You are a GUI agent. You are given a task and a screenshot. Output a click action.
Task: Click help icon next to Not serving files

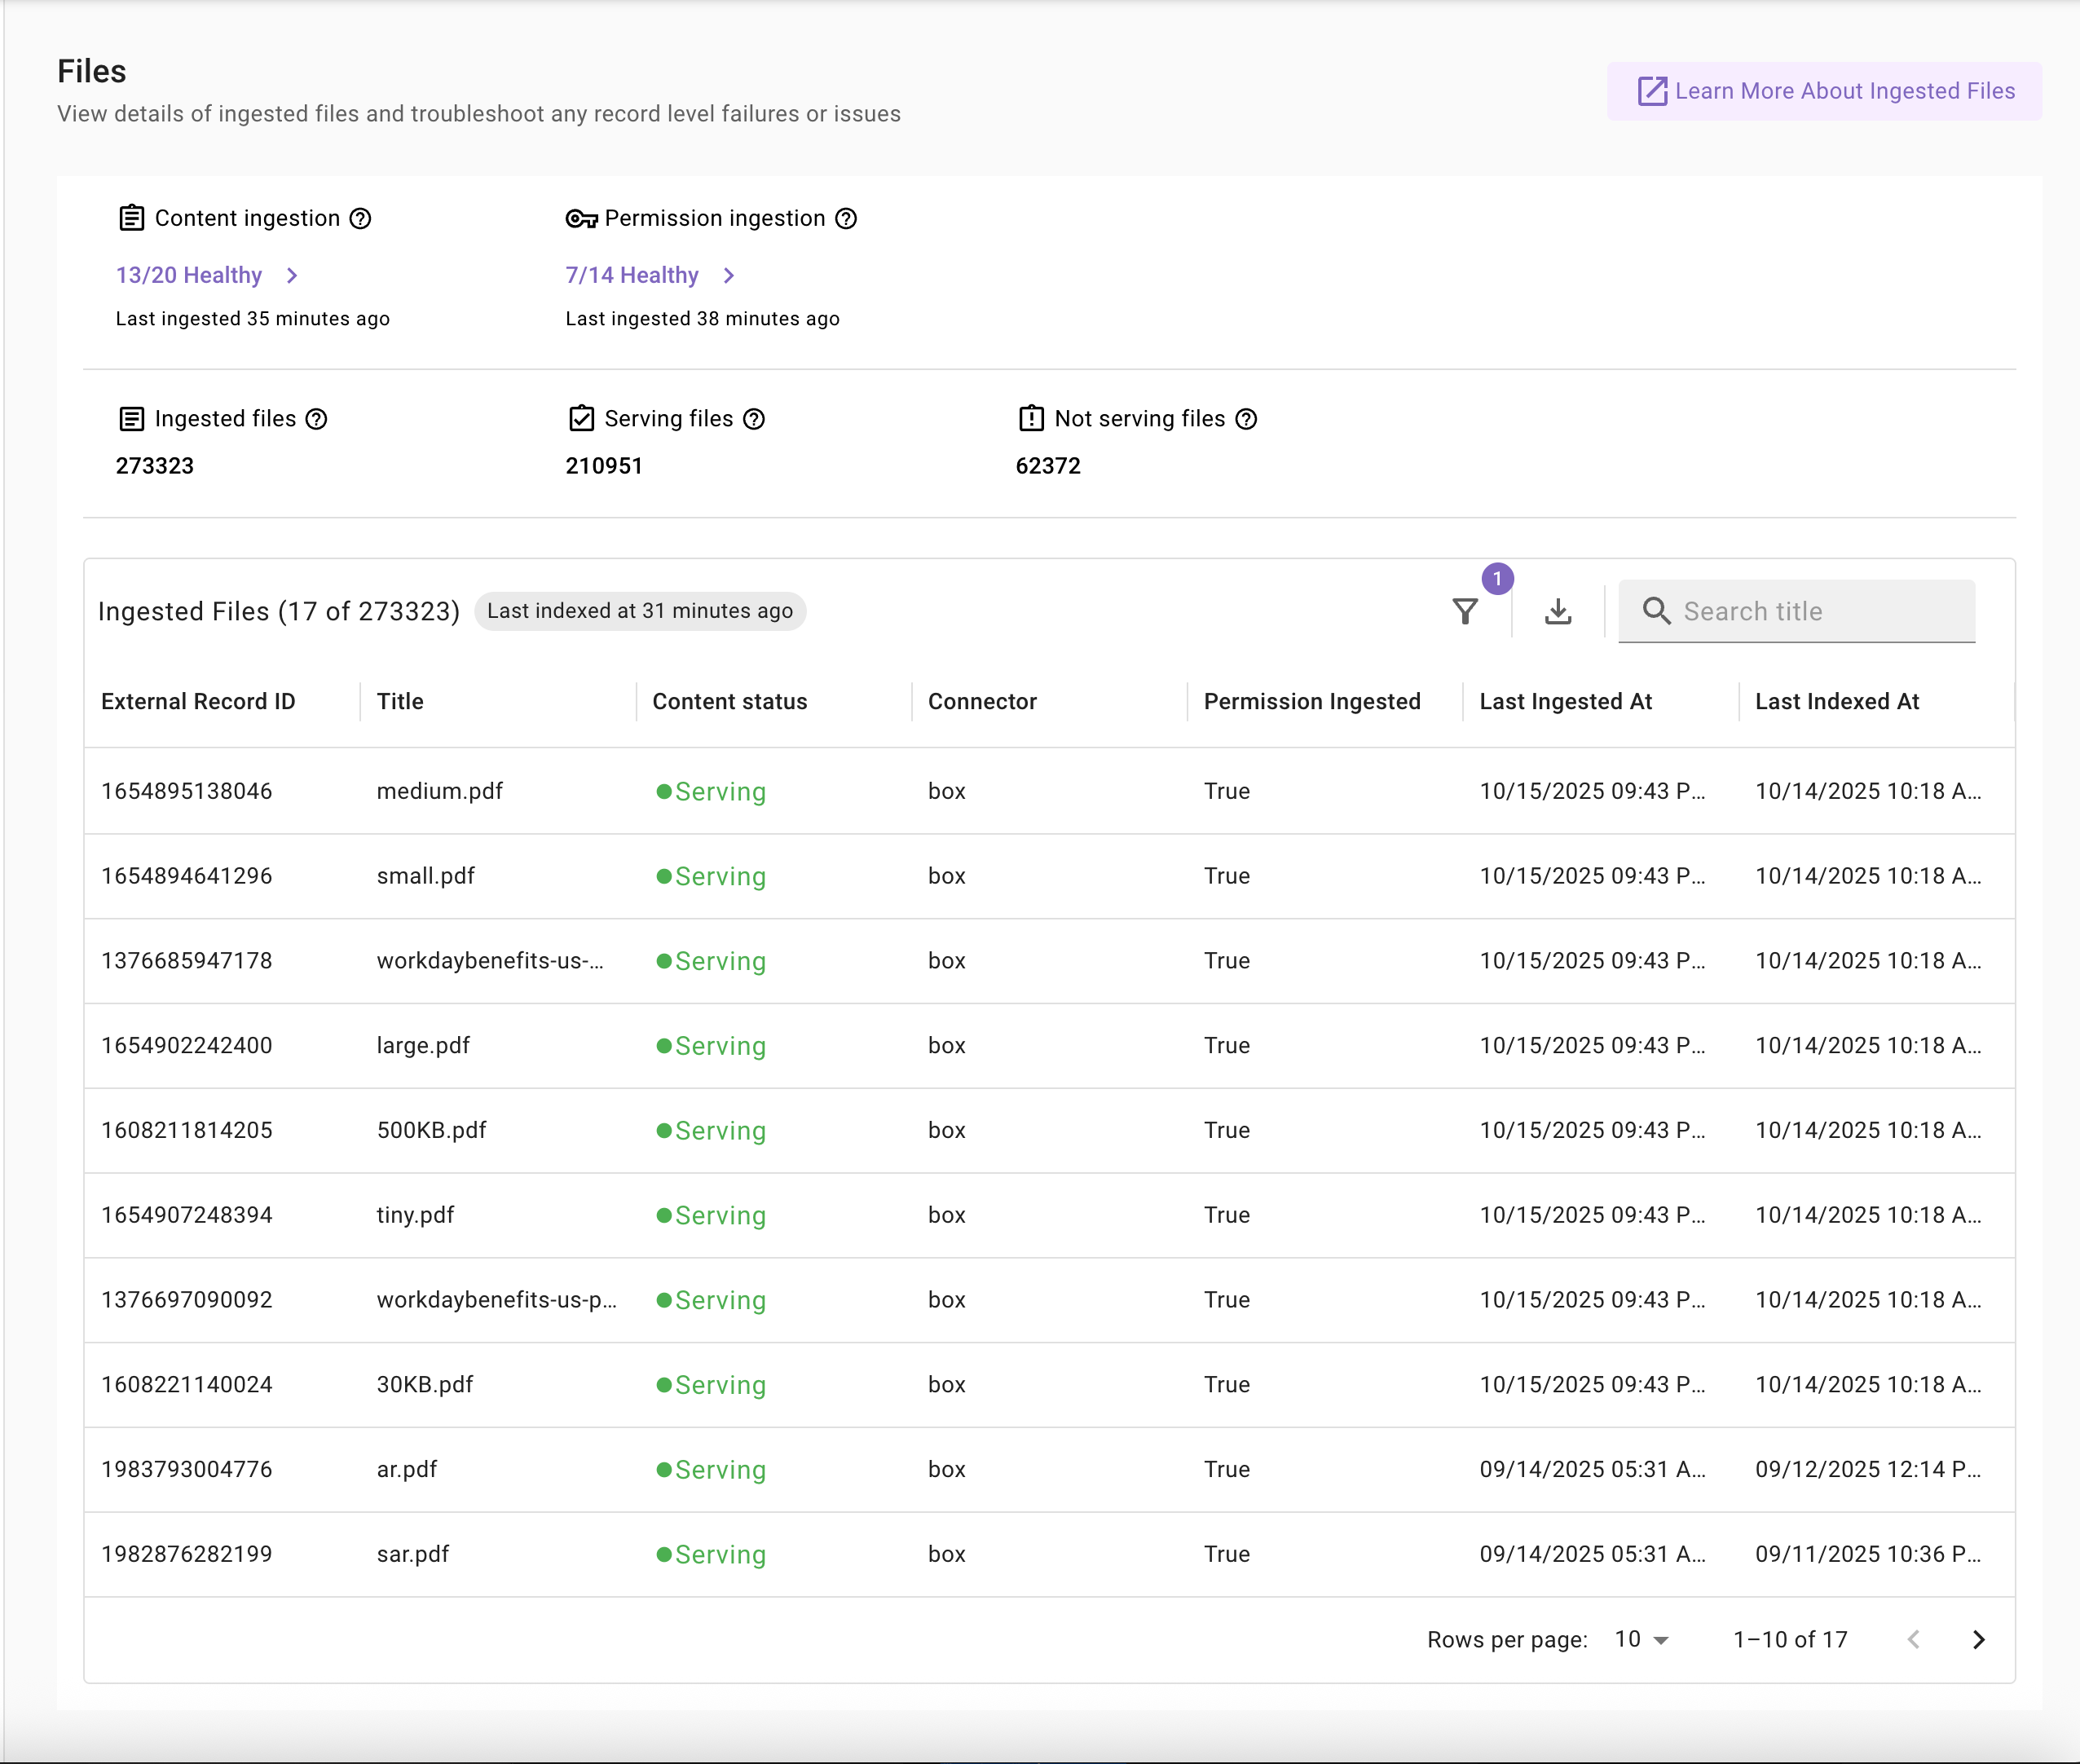click(1246, 419)
